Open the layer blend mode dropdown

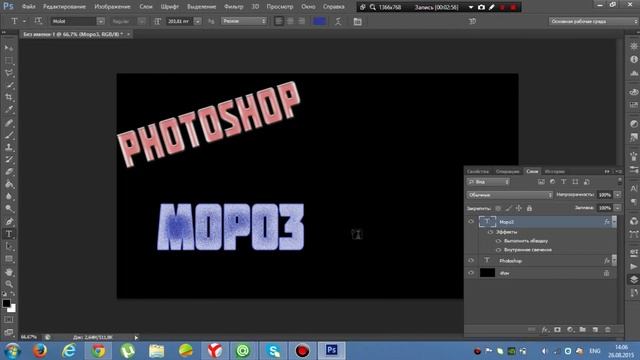510,195
